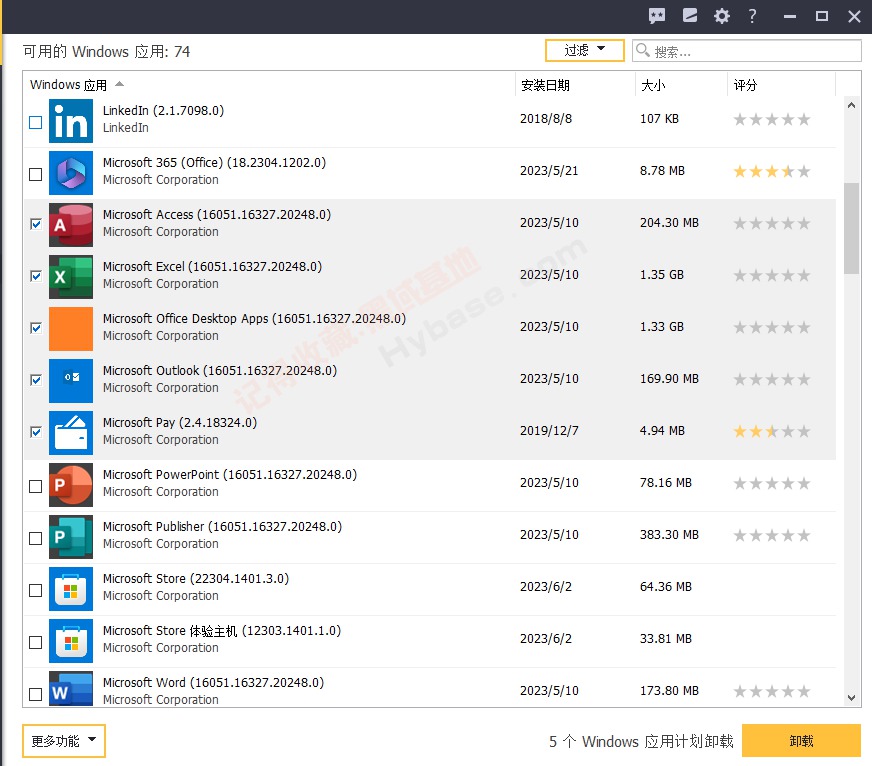
Task: Click the Microsoft Word app icon
Action: (x=71, y=689)
